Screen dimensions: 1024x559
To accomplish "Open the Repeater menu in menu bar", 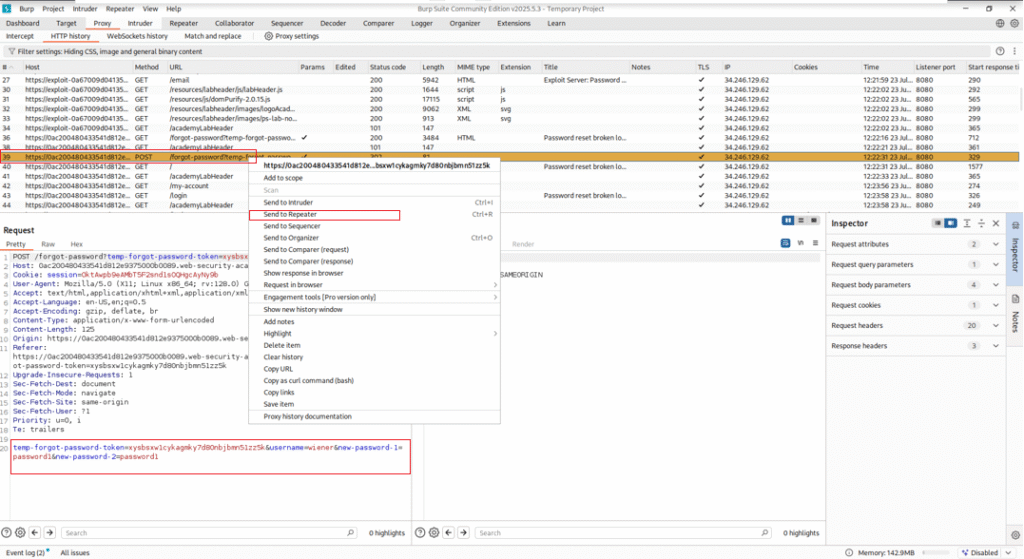I will point(120,9).
